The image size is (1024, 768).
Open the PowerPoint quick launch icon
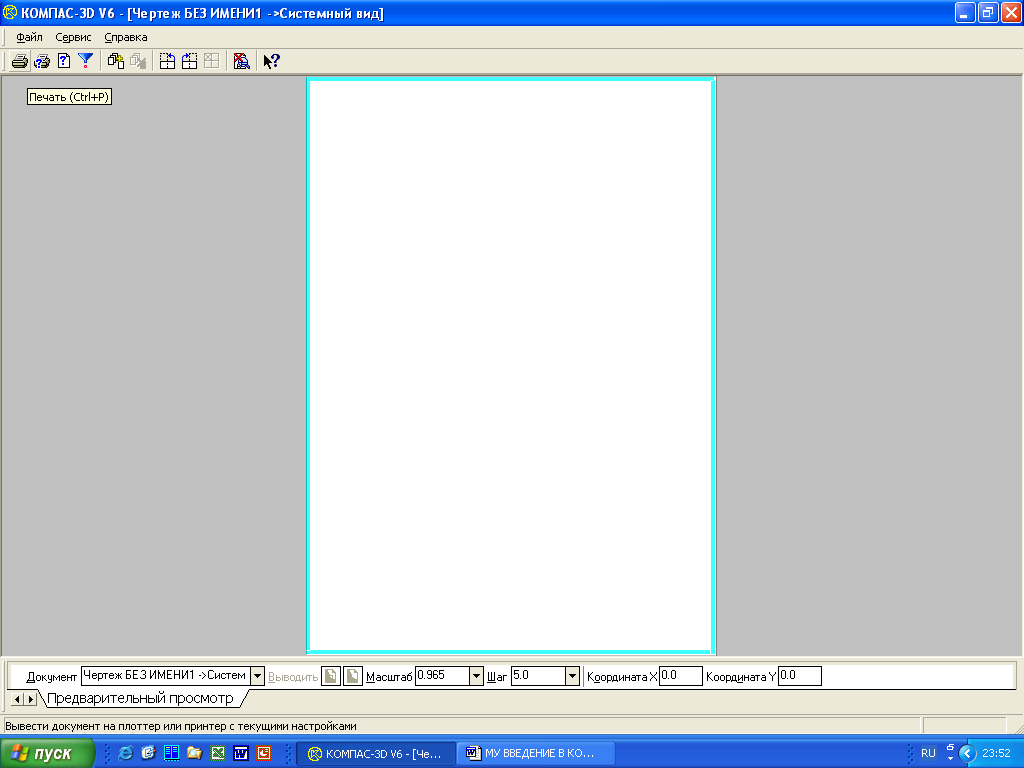(264, 753)
